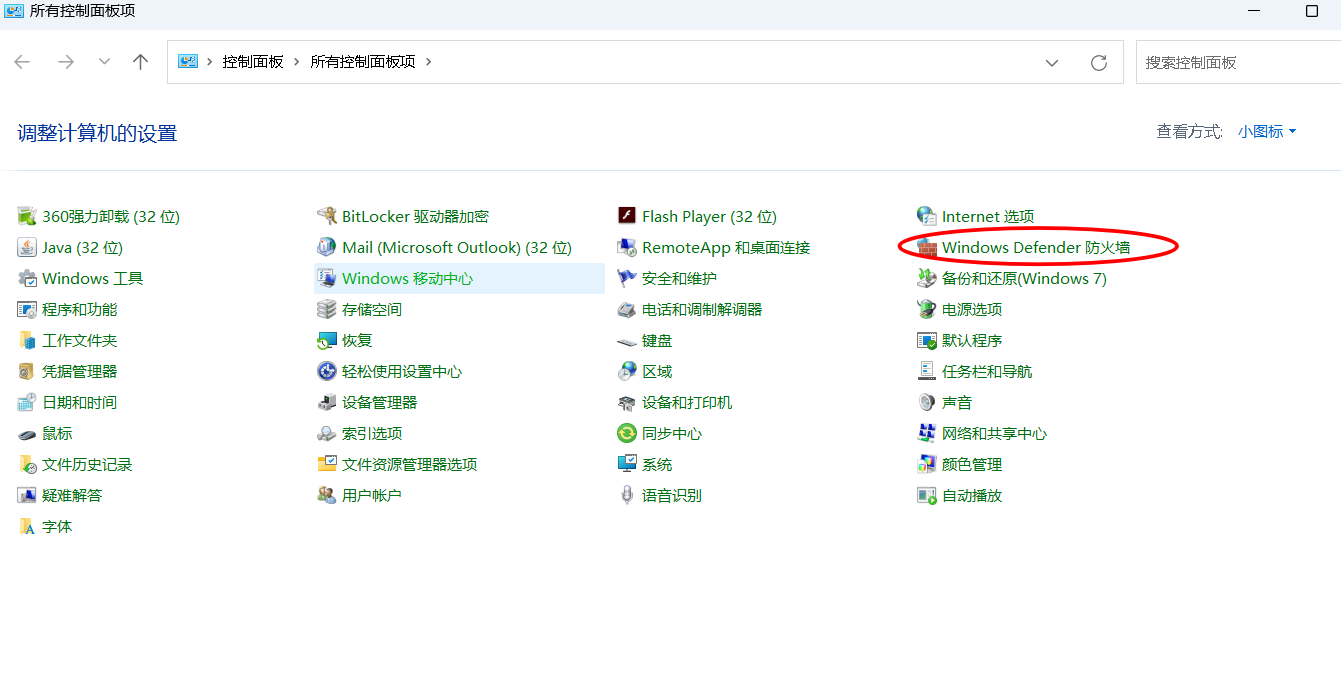Click the 声音 speaker icon
The width and height of the screenshot is (1341, 673).
[x=926, y=402]
